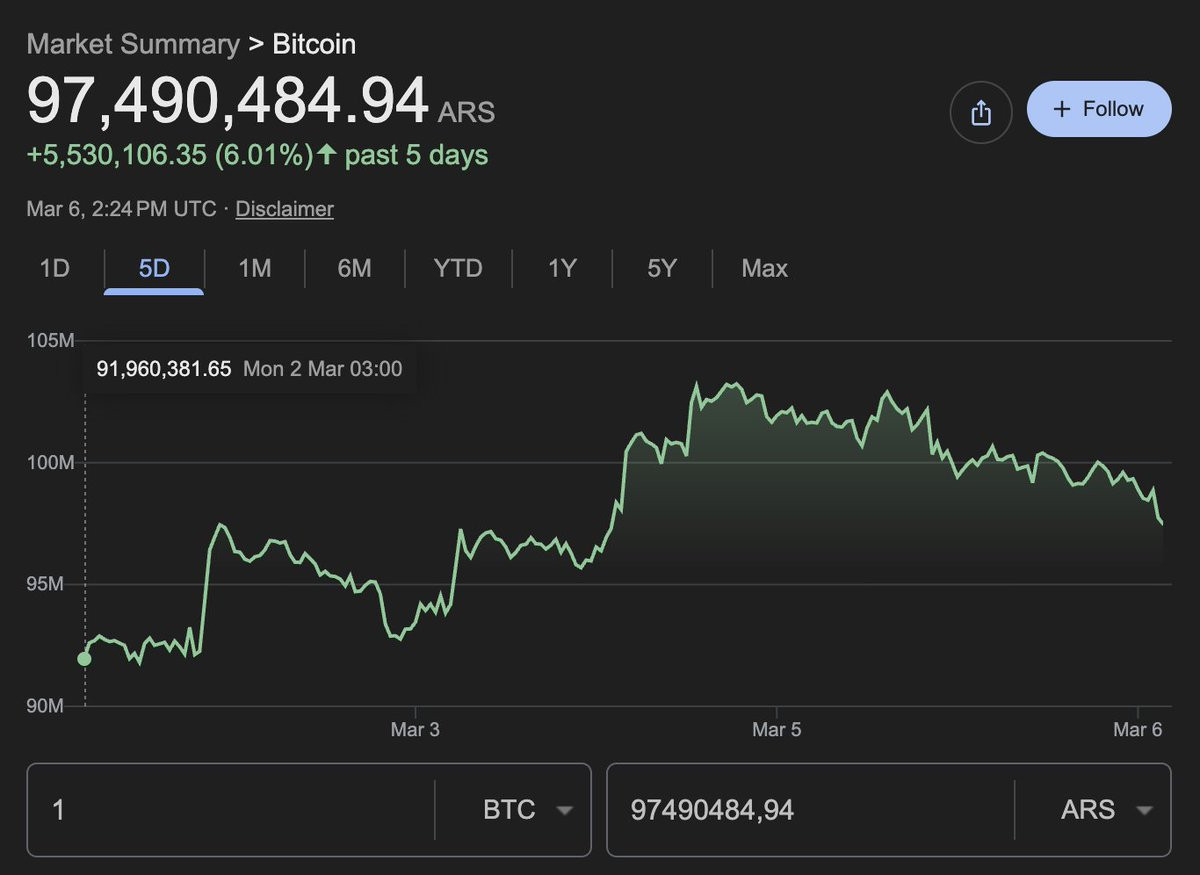This screenshot has width=1200, height=875.
Task: Switch to the 1Y chart view
Action: click(x=562, y=268)
